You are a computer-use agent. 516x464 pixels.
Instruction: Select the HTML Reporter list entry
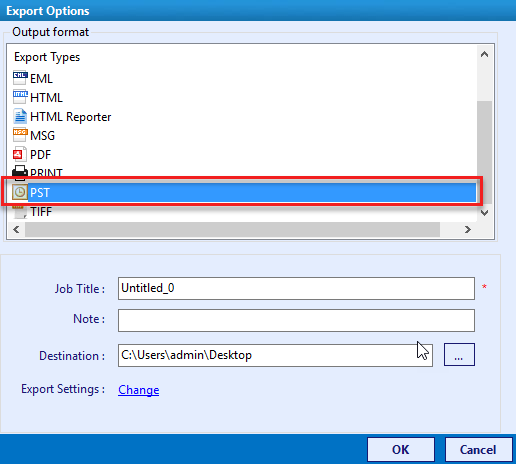pyautogui.click(x=70, y=117)
